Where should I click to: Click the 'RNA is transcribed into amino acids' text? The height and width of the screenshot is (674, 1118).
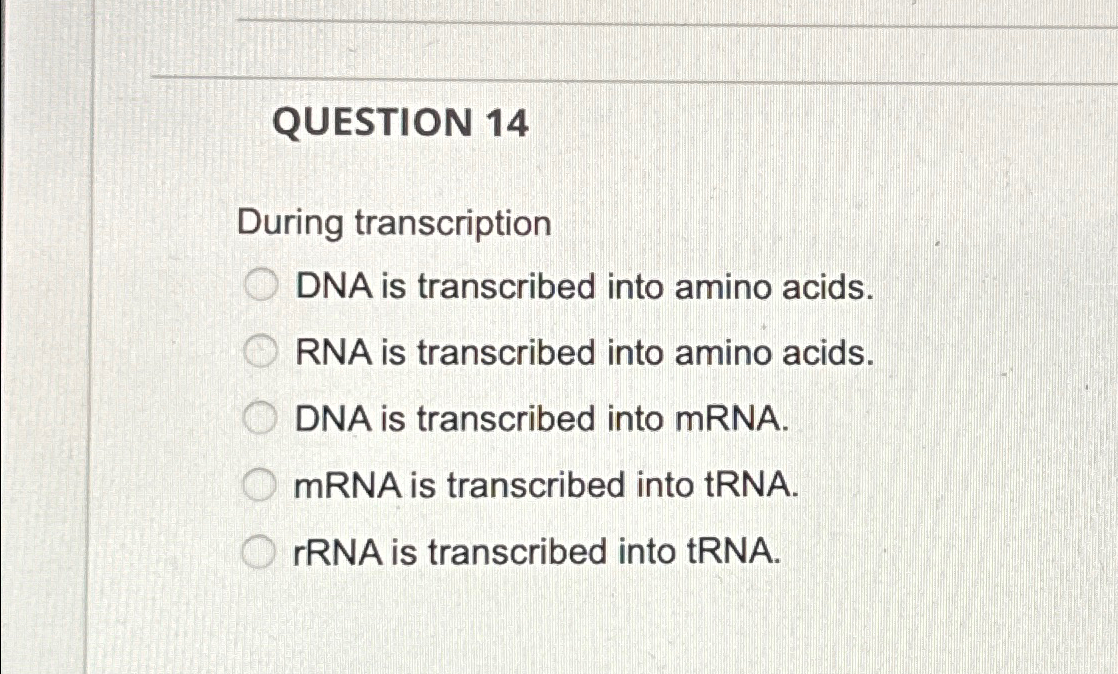click(580, 354)
